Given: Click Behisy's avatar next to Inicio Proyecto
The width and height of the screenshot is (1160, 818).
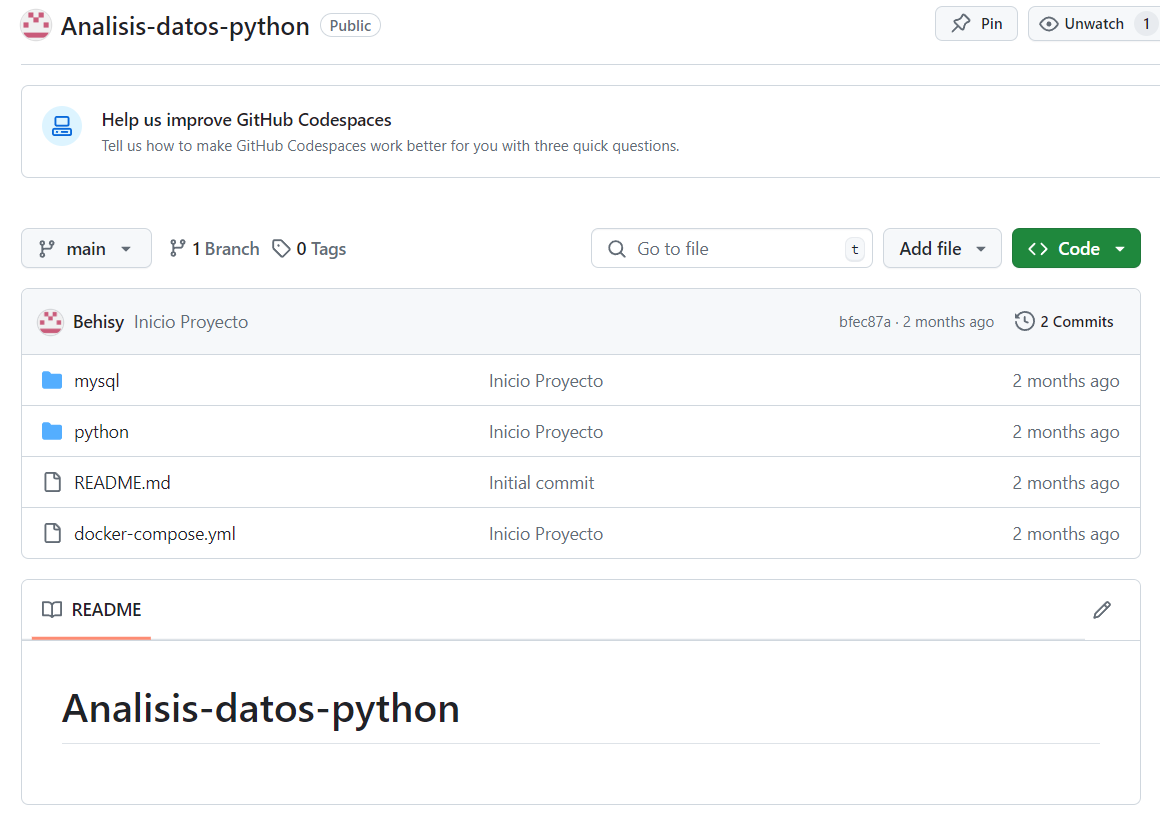Looking at the screenshot, I should pos(49,321).
